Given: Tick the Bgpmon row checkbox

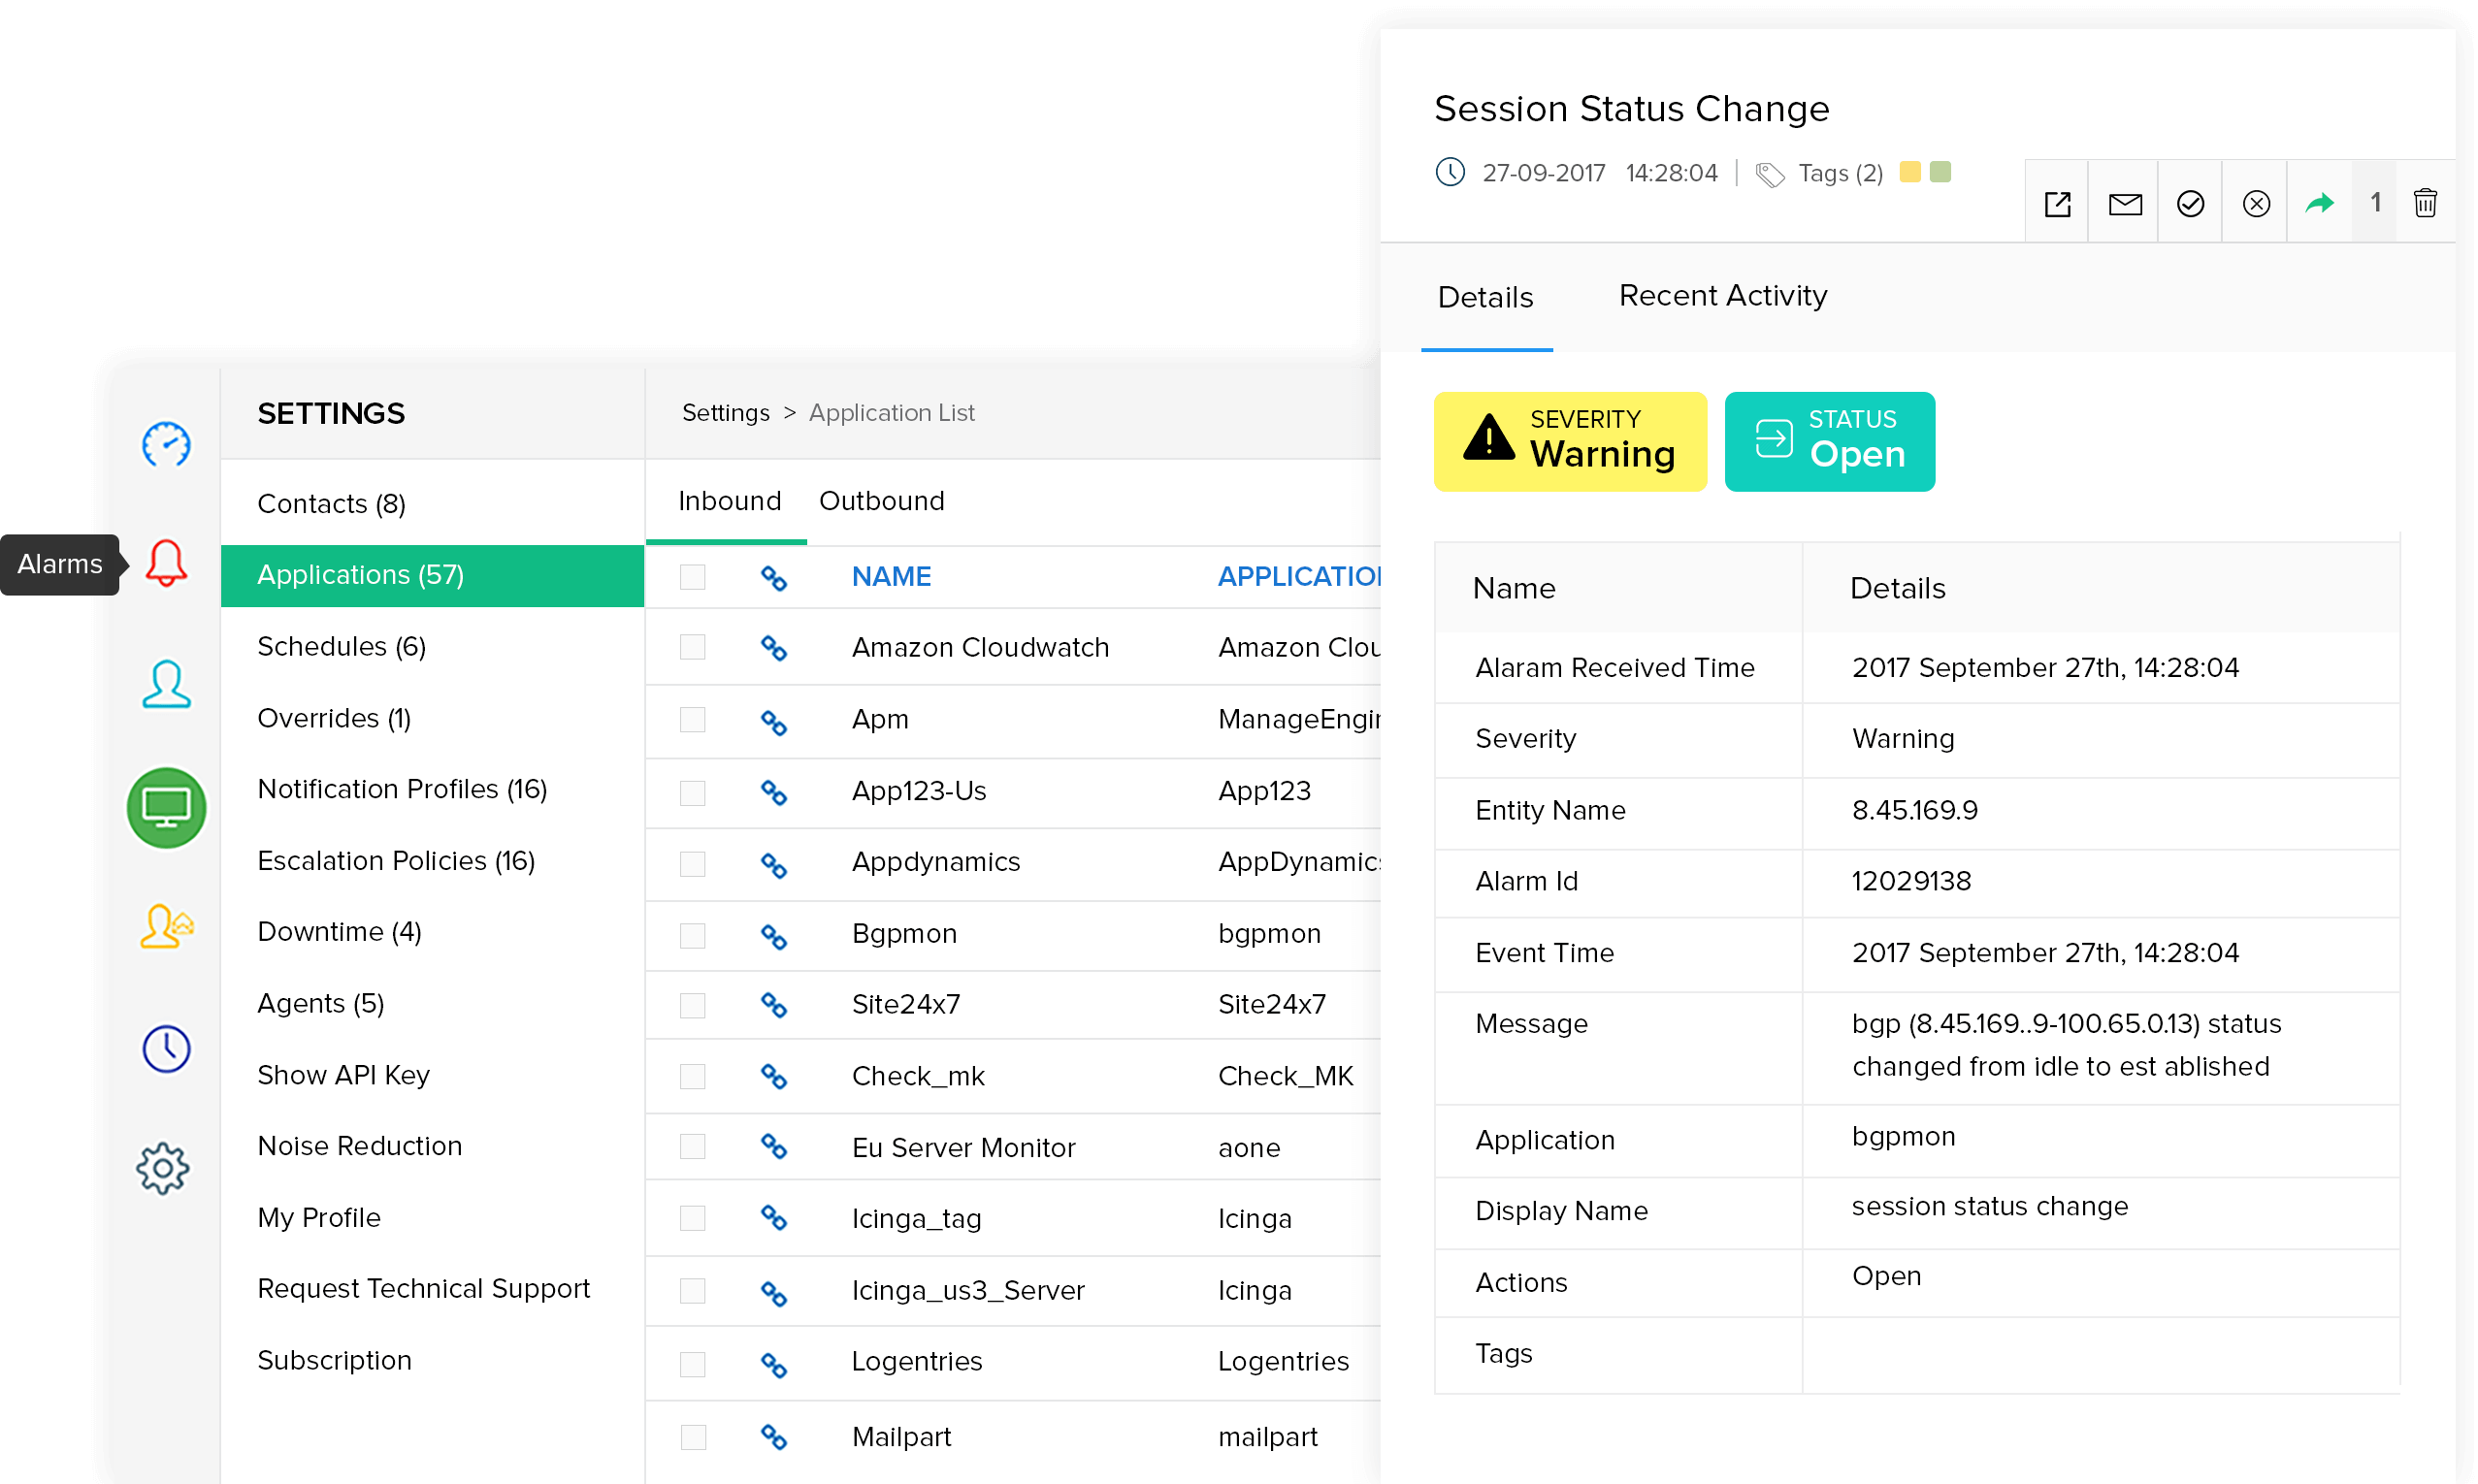Looking at the screenshot, I should tap(693, 935).
